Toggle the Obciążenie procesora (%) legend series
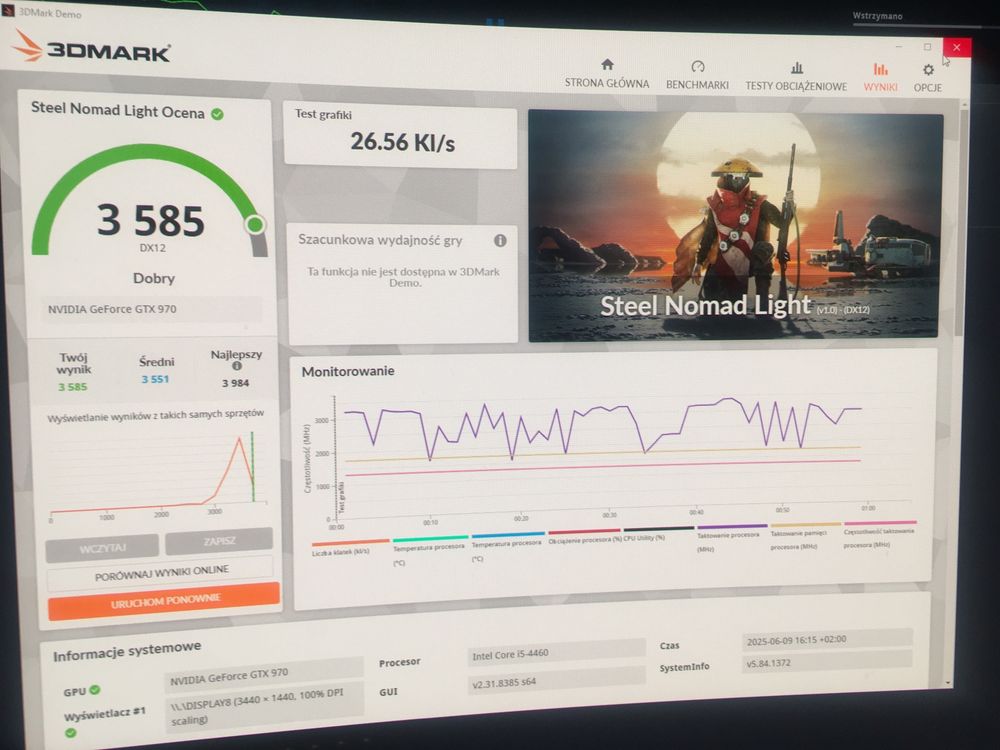This screenshot has width=1000, height=750. coord(584,536)
